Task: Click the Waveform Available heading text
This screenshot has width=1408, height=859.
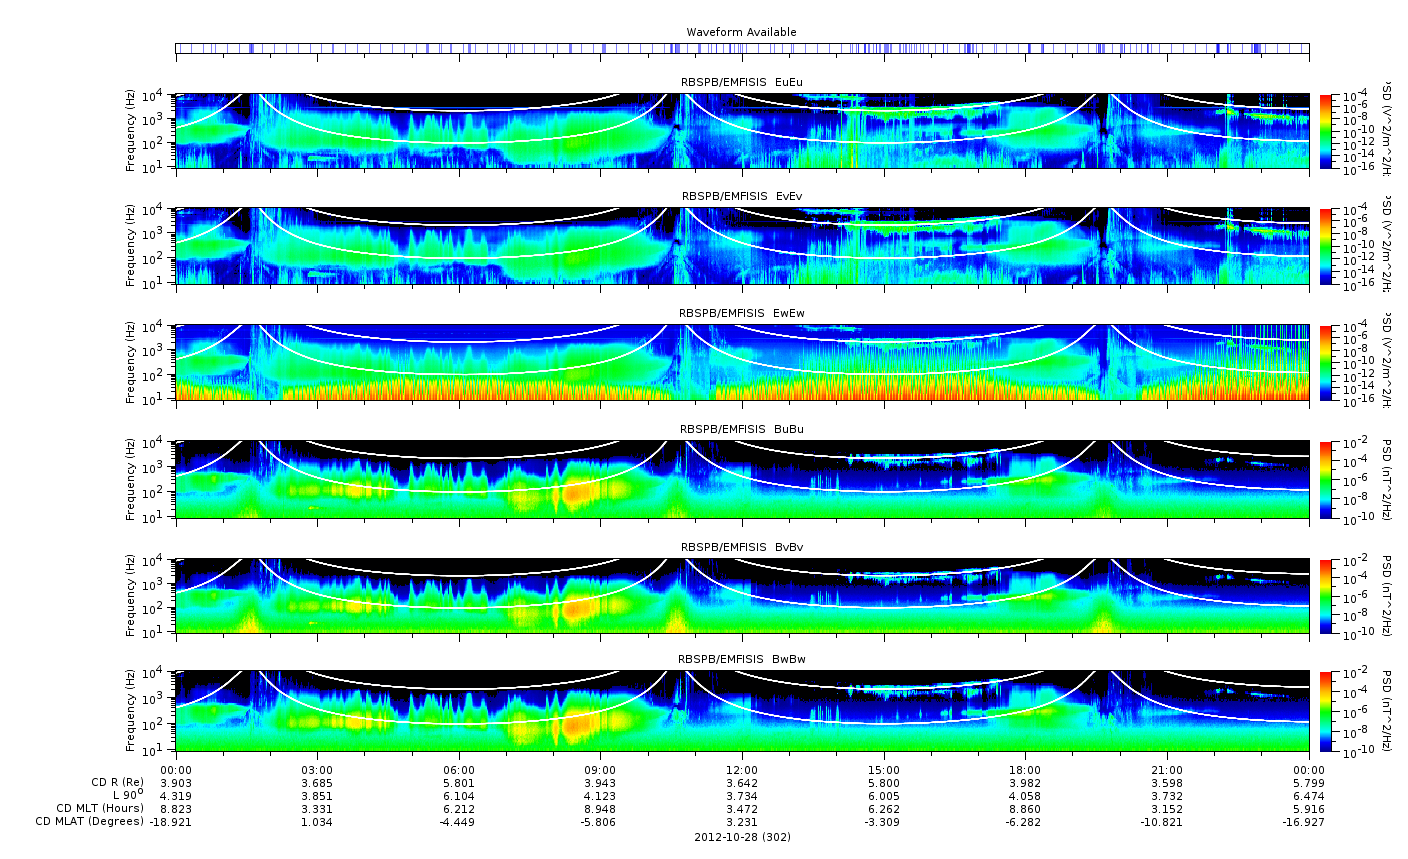Action: click(x=741, y=32)
